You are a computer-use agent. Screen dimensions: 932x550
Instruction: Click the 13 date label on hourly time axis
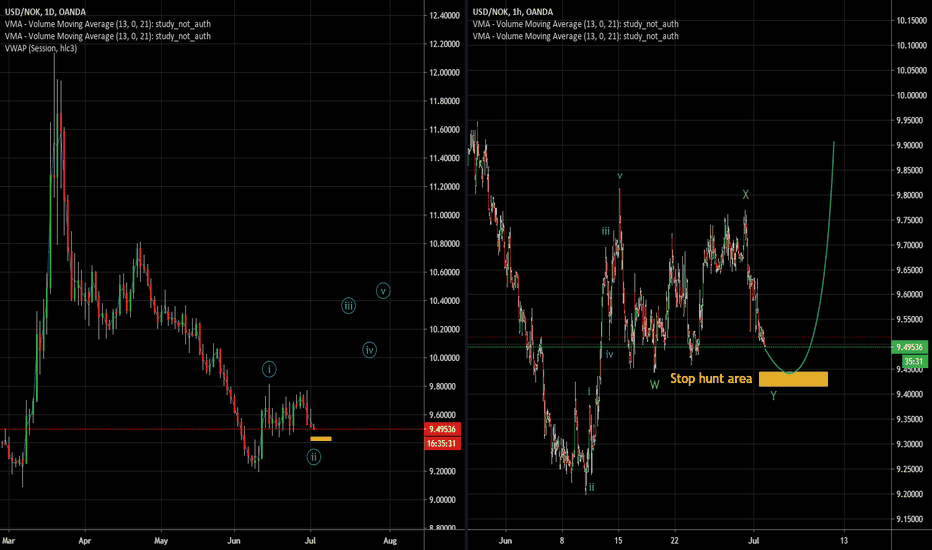[844, 540]
